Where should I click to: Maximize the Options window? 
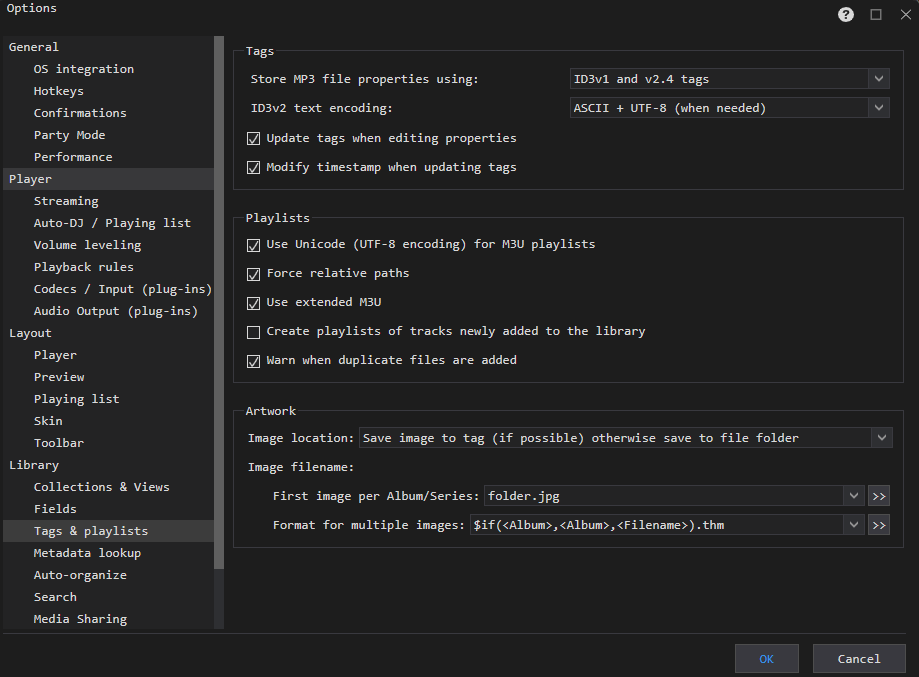point(876,14)
